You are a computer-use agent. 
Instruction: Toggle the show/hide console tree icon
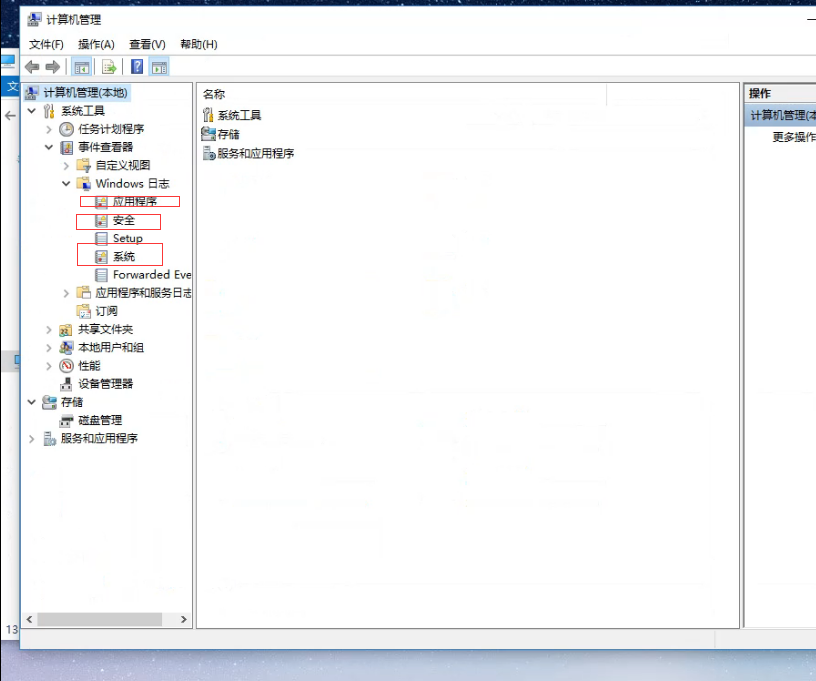coord(82,67)
